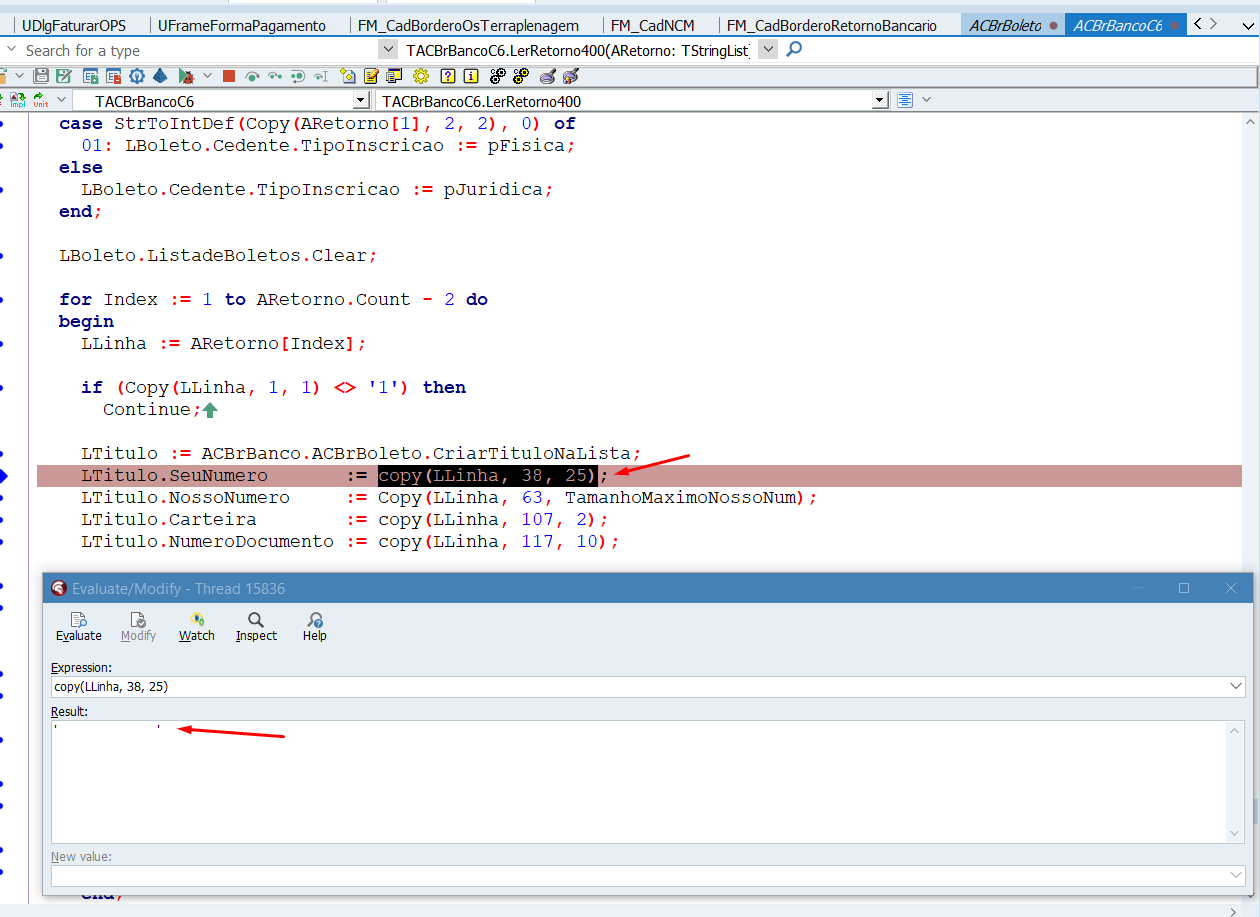1260x917 pixels.
Task: Click the Save floppy disk toolbar icon
Action: [x=41, y=76]
